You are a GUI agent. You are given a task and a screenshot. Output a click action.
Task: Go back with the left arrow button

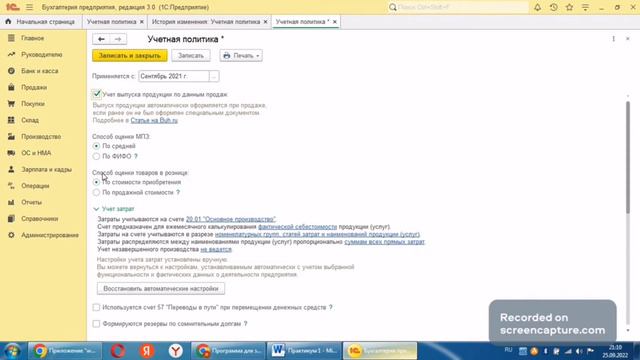point(101,39)
